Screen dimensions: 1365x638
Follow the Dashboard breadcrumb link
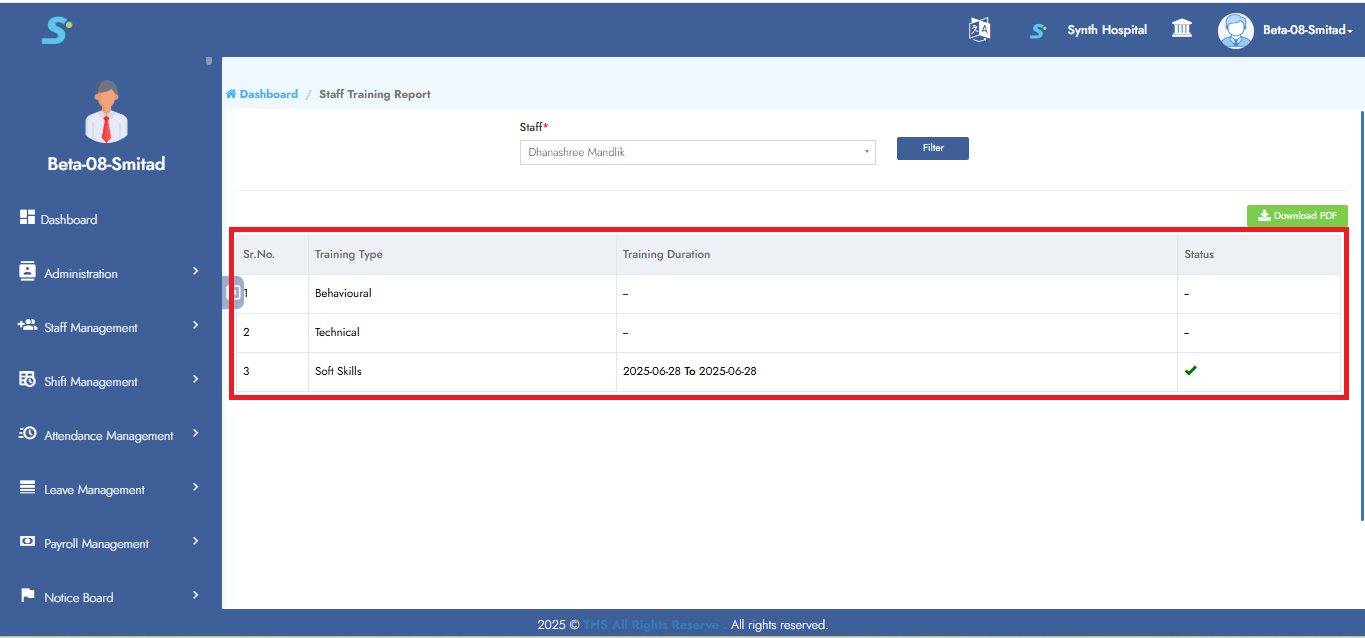(268, 94)
